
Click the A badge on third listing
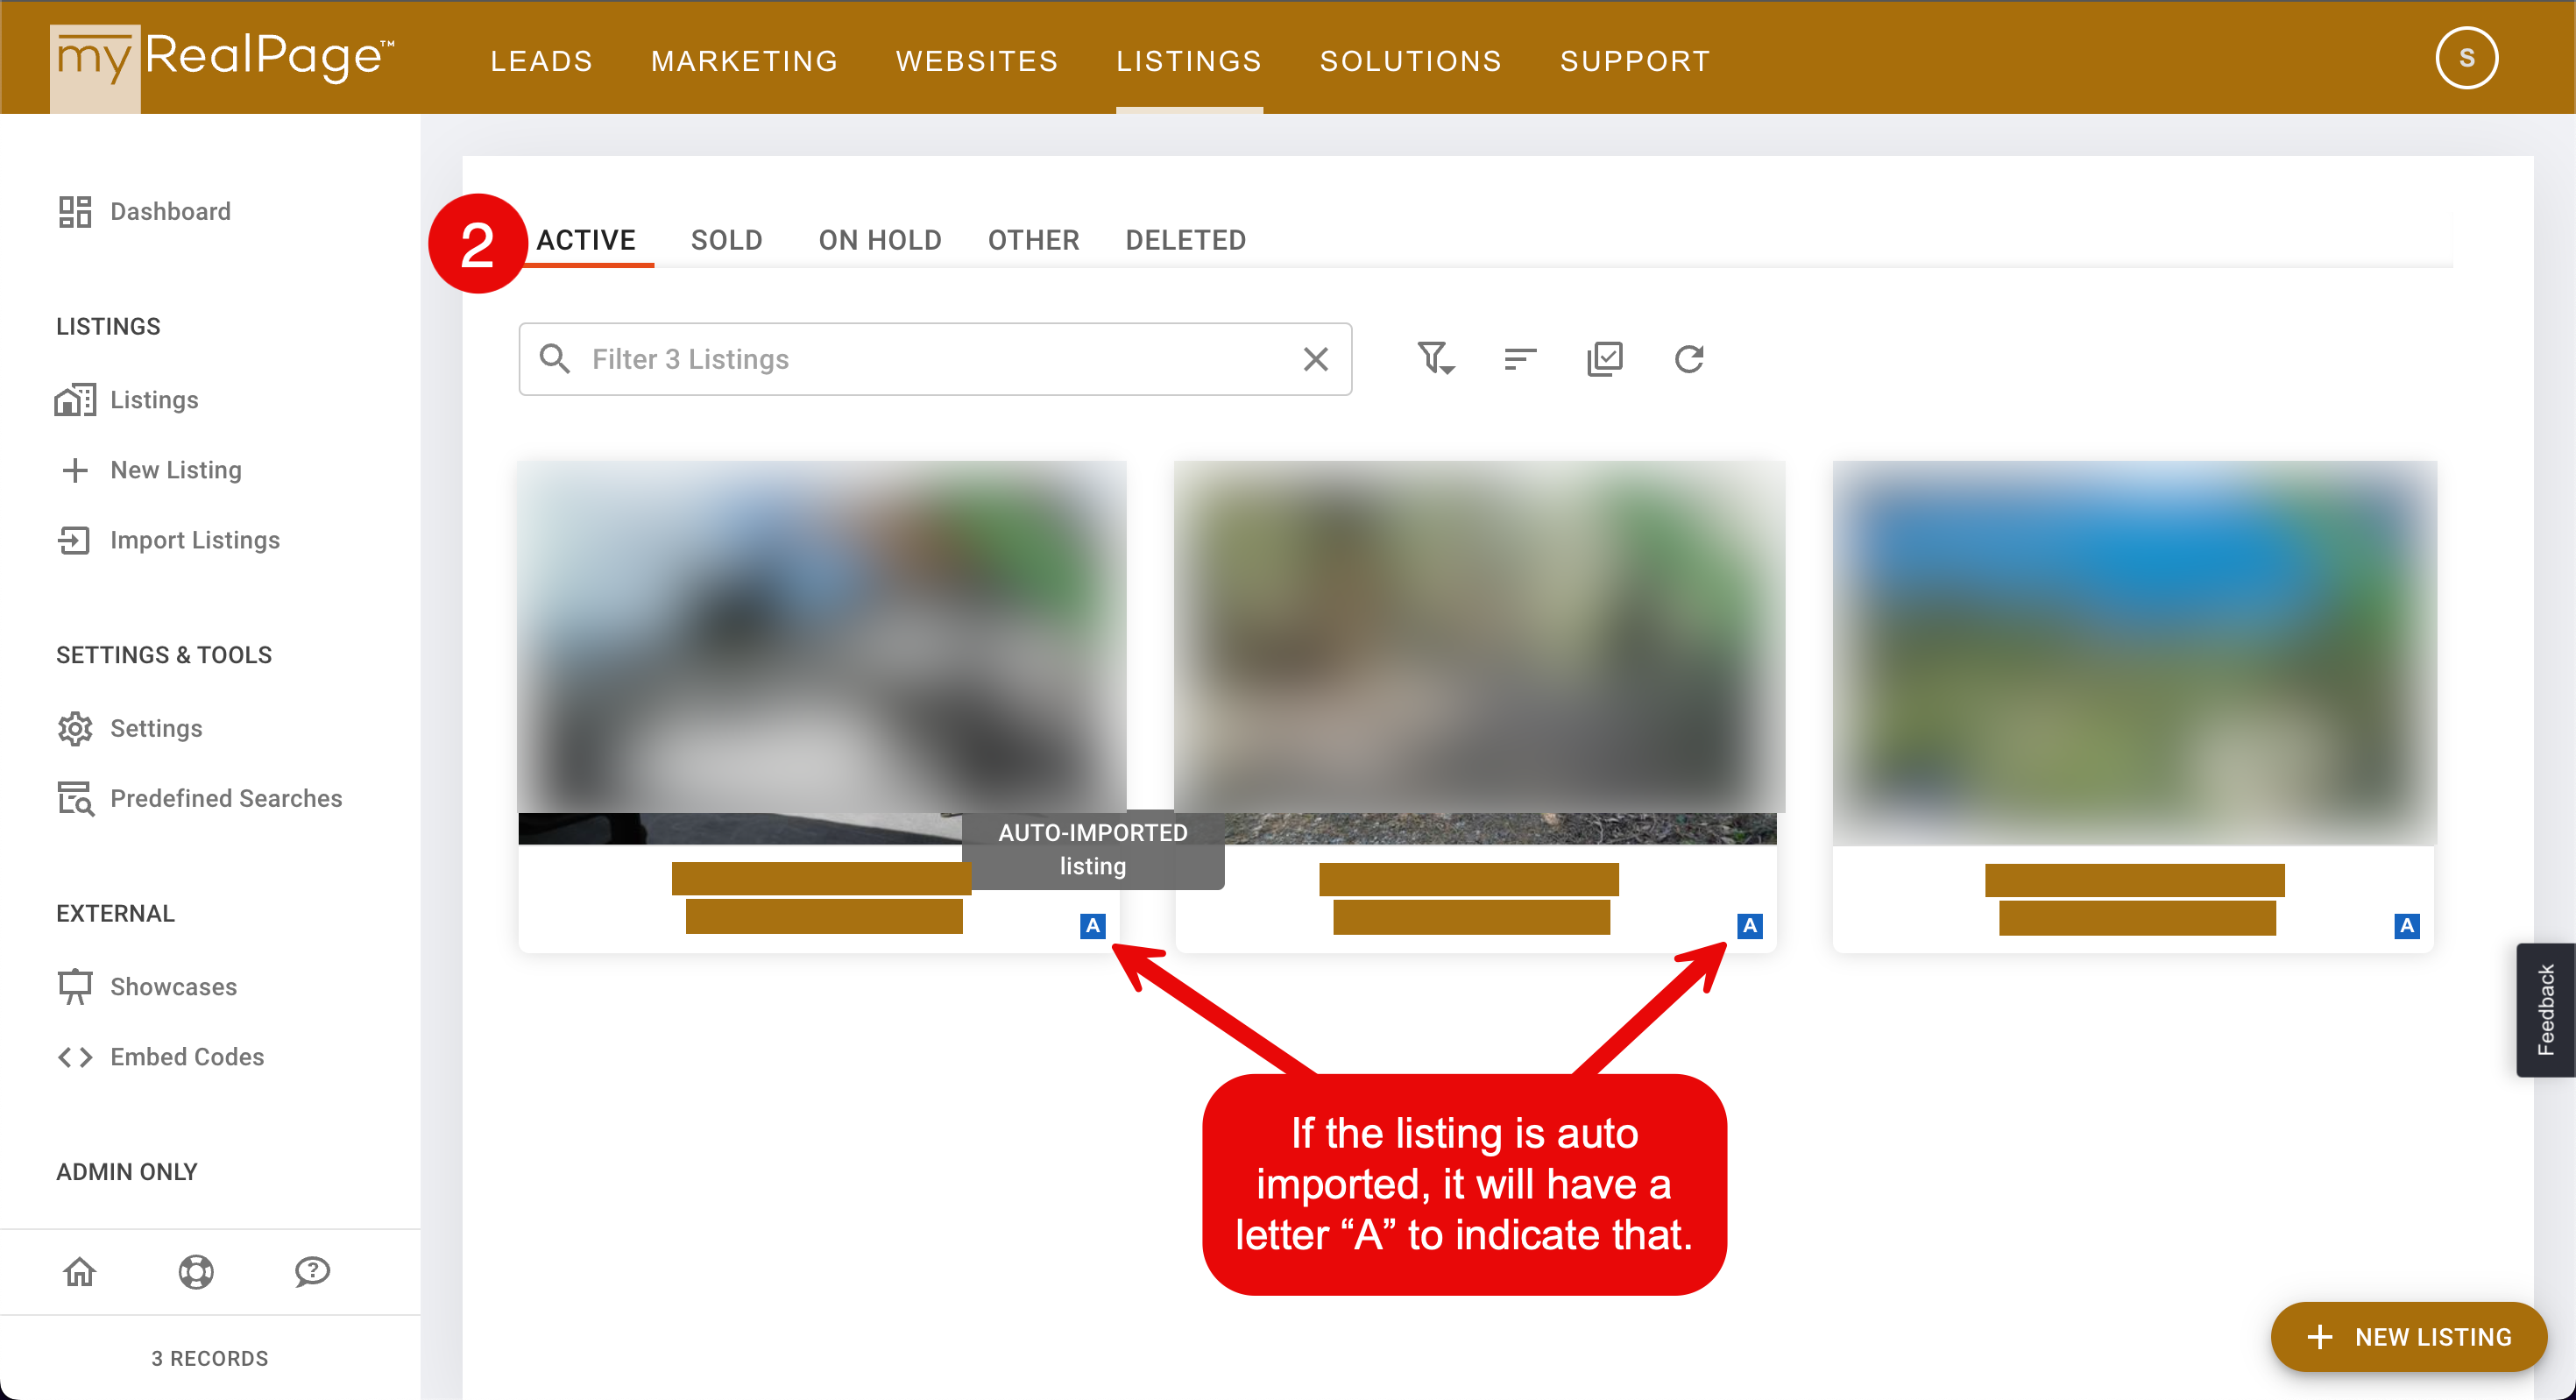[2407, 926]
